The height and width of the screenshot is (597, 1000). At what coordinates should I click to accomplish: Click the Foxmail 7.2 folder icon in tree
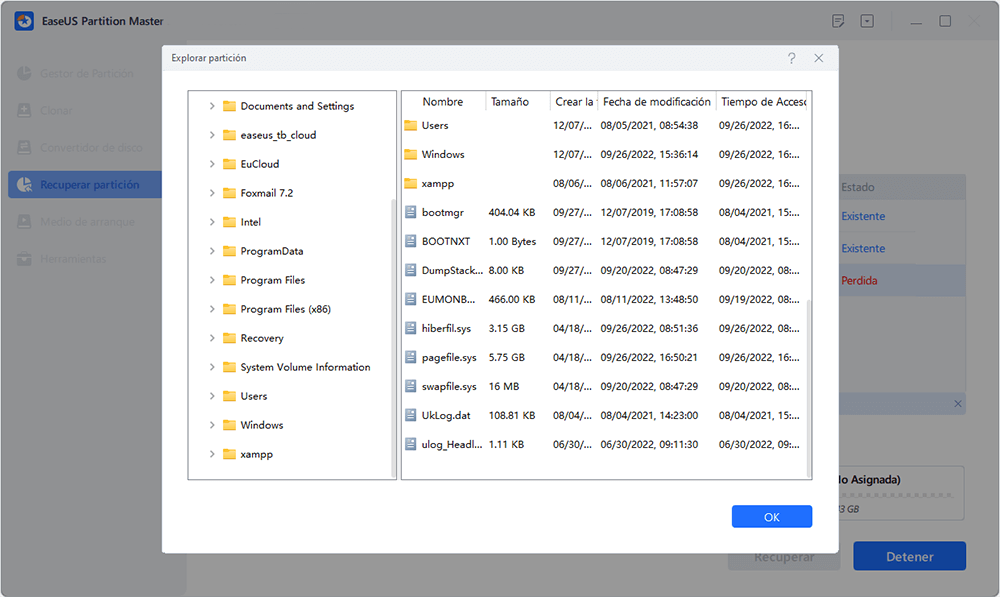pos(230,193)
